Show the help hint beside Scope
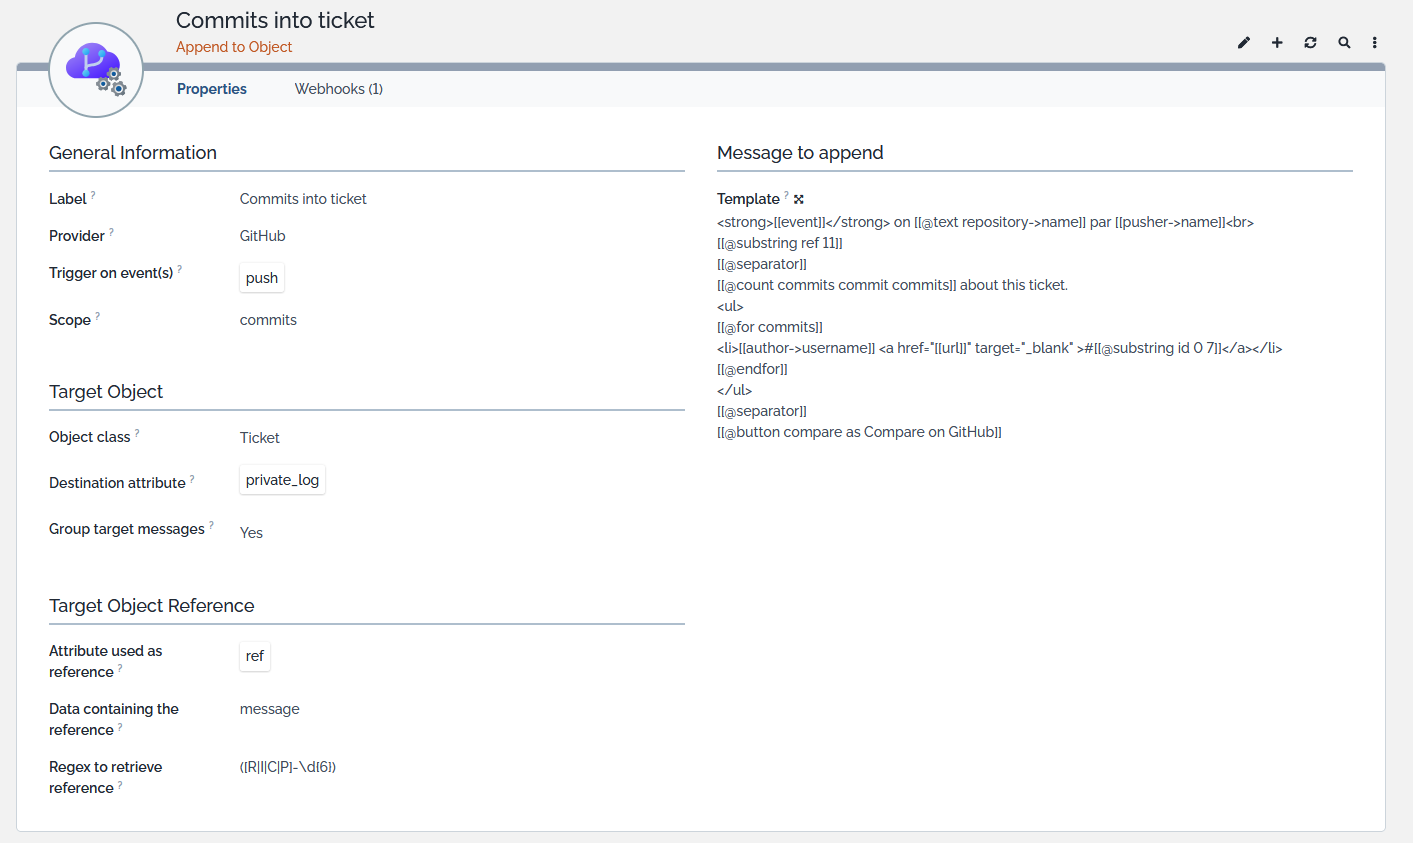The width and height of the screenshot is (1413, 843). (x=97, y=315)
